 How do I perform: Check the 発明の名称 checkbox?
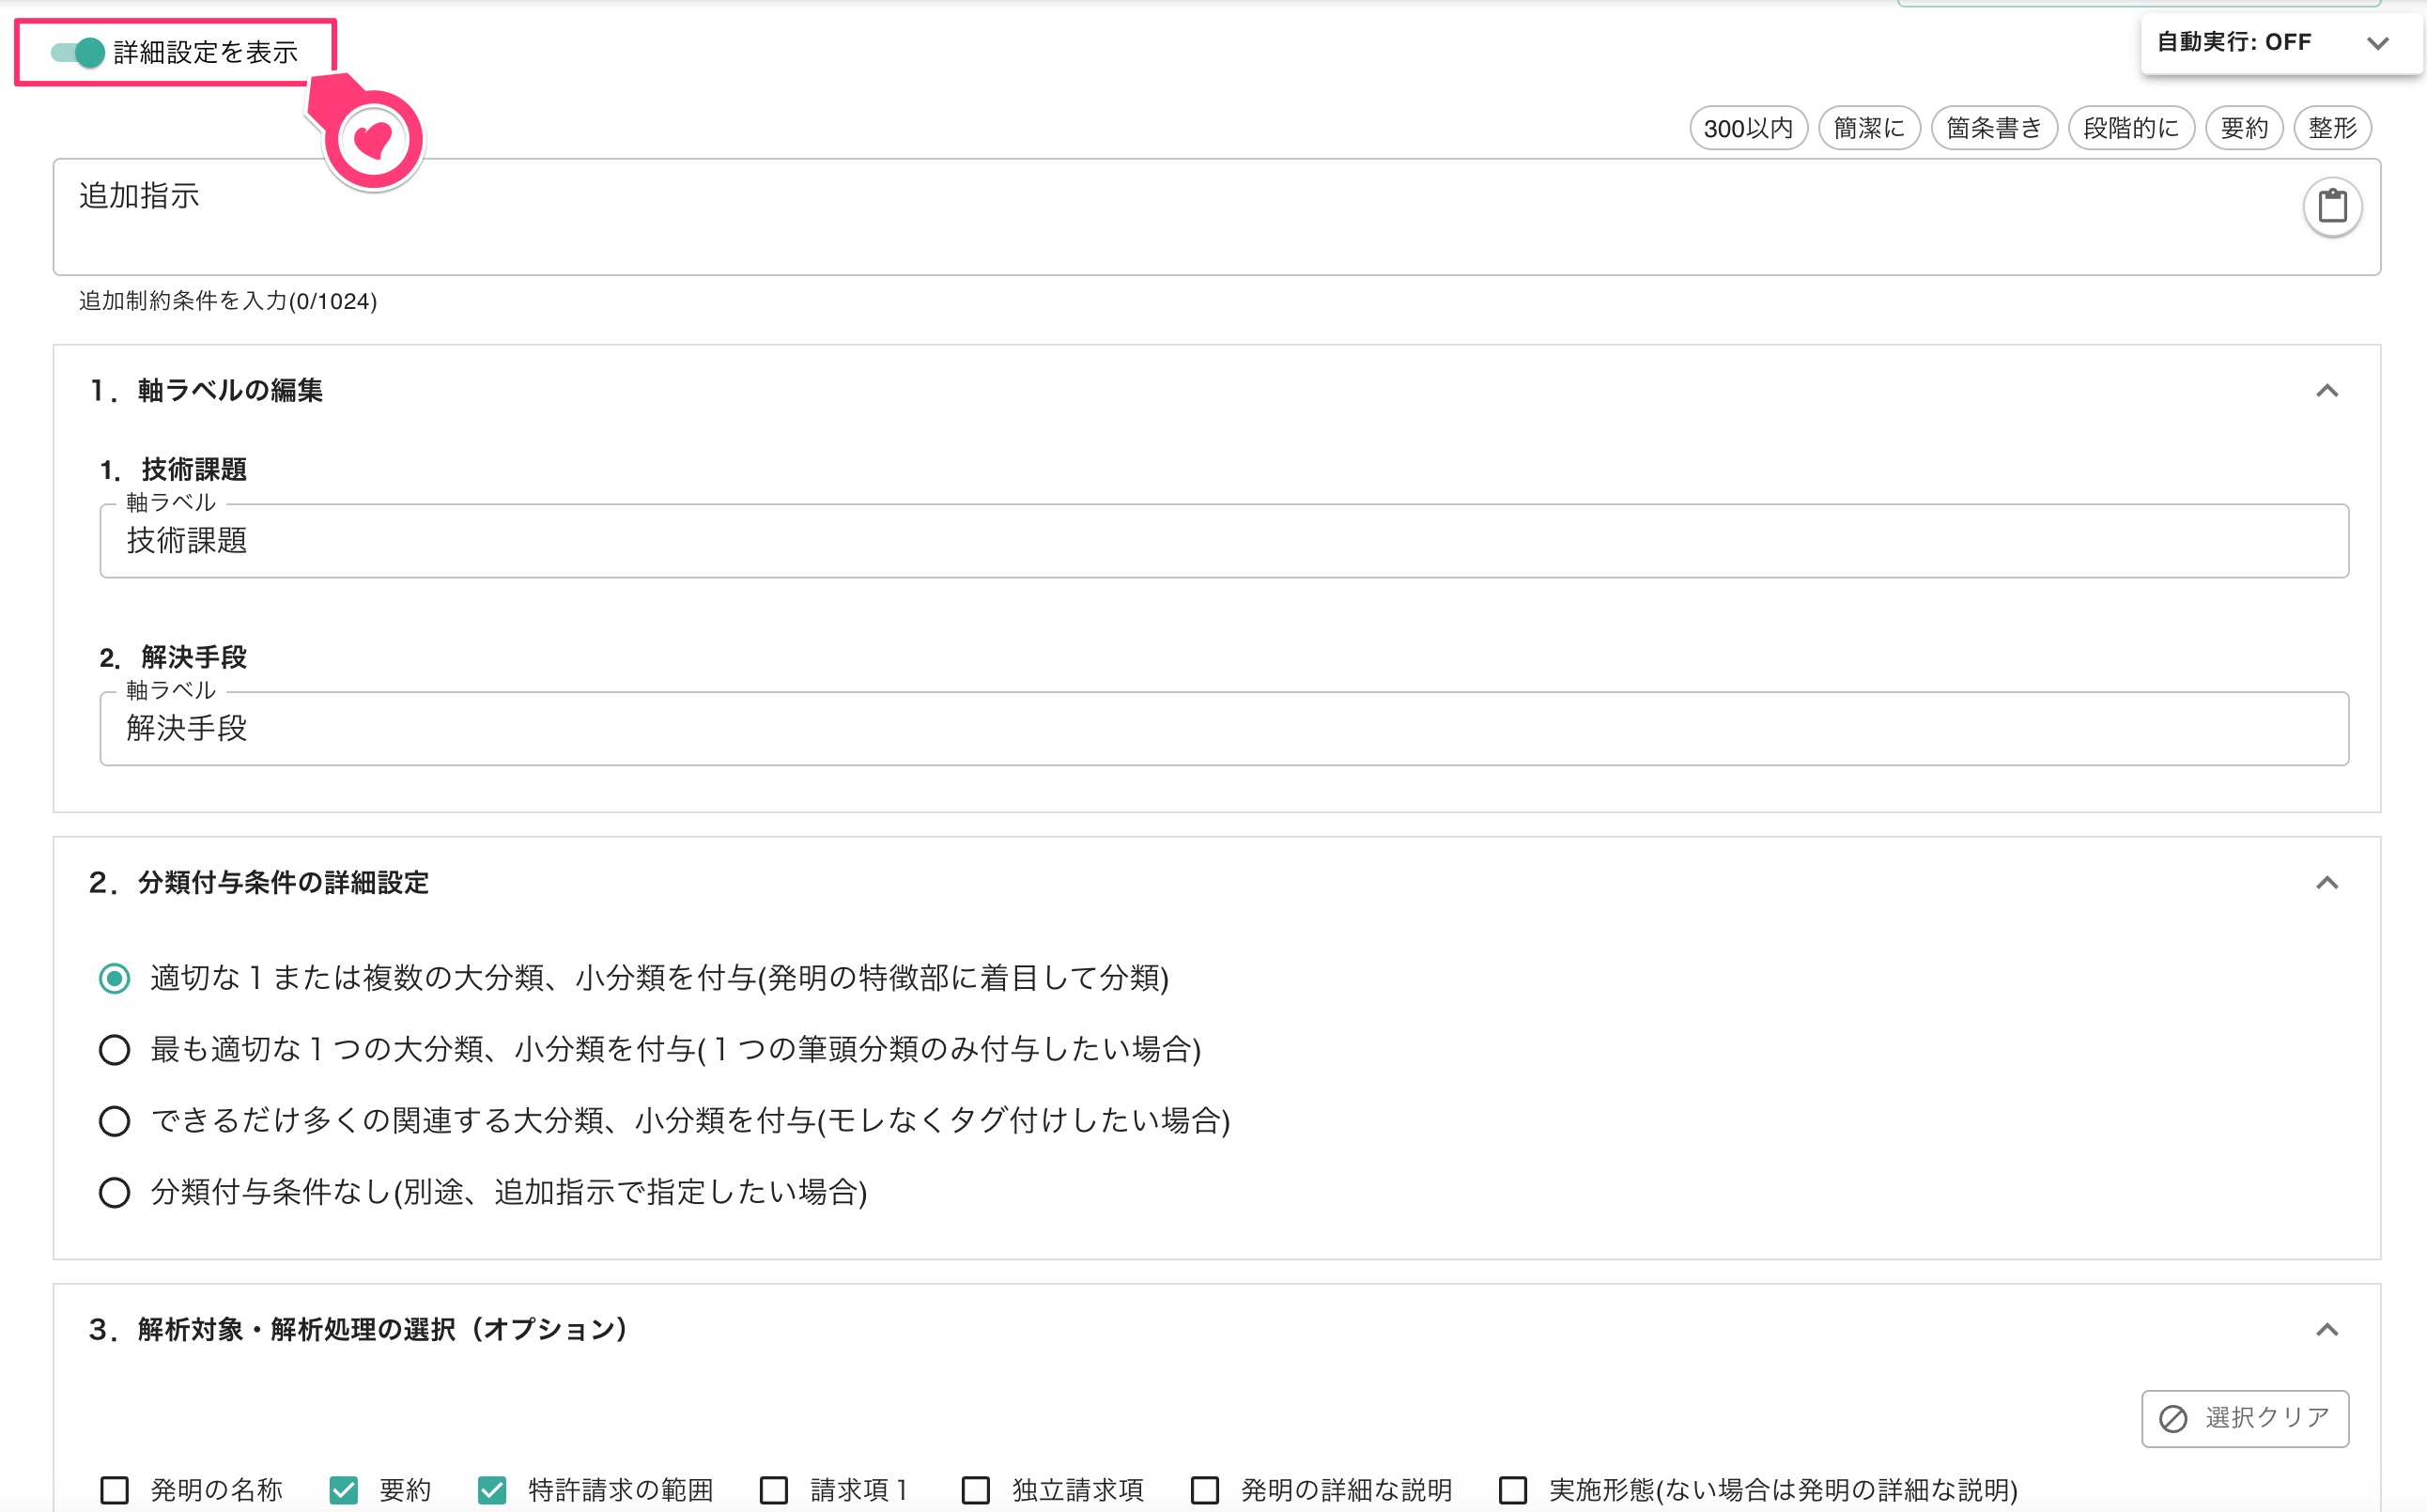pyautogui.click(x=115, y=1490)
